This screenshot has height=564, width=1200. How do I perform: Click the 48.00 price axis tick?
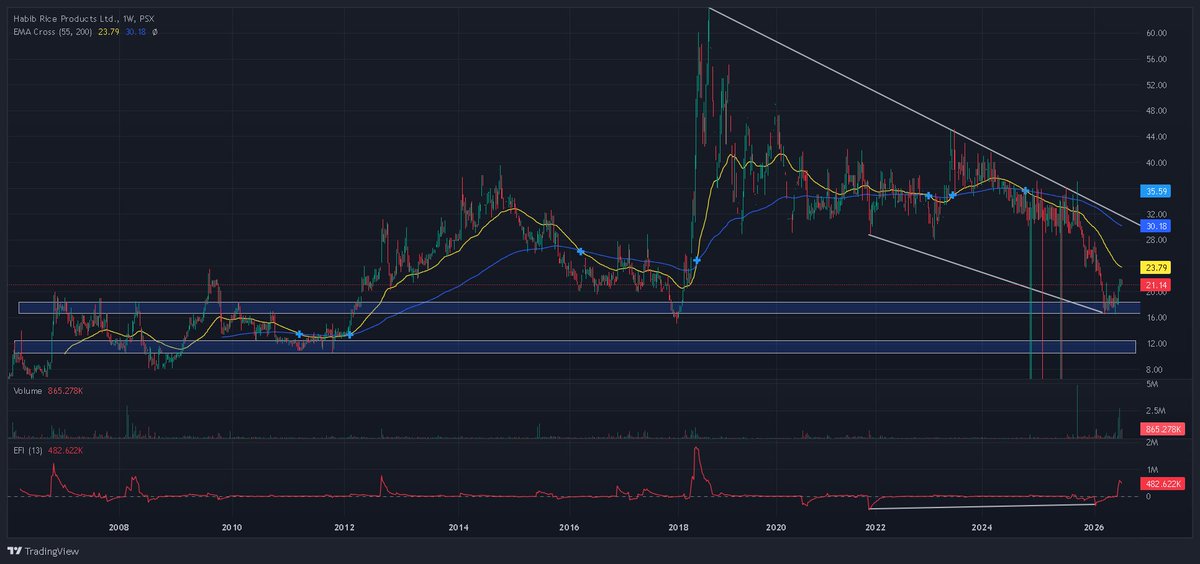(x=1157, y=111)
